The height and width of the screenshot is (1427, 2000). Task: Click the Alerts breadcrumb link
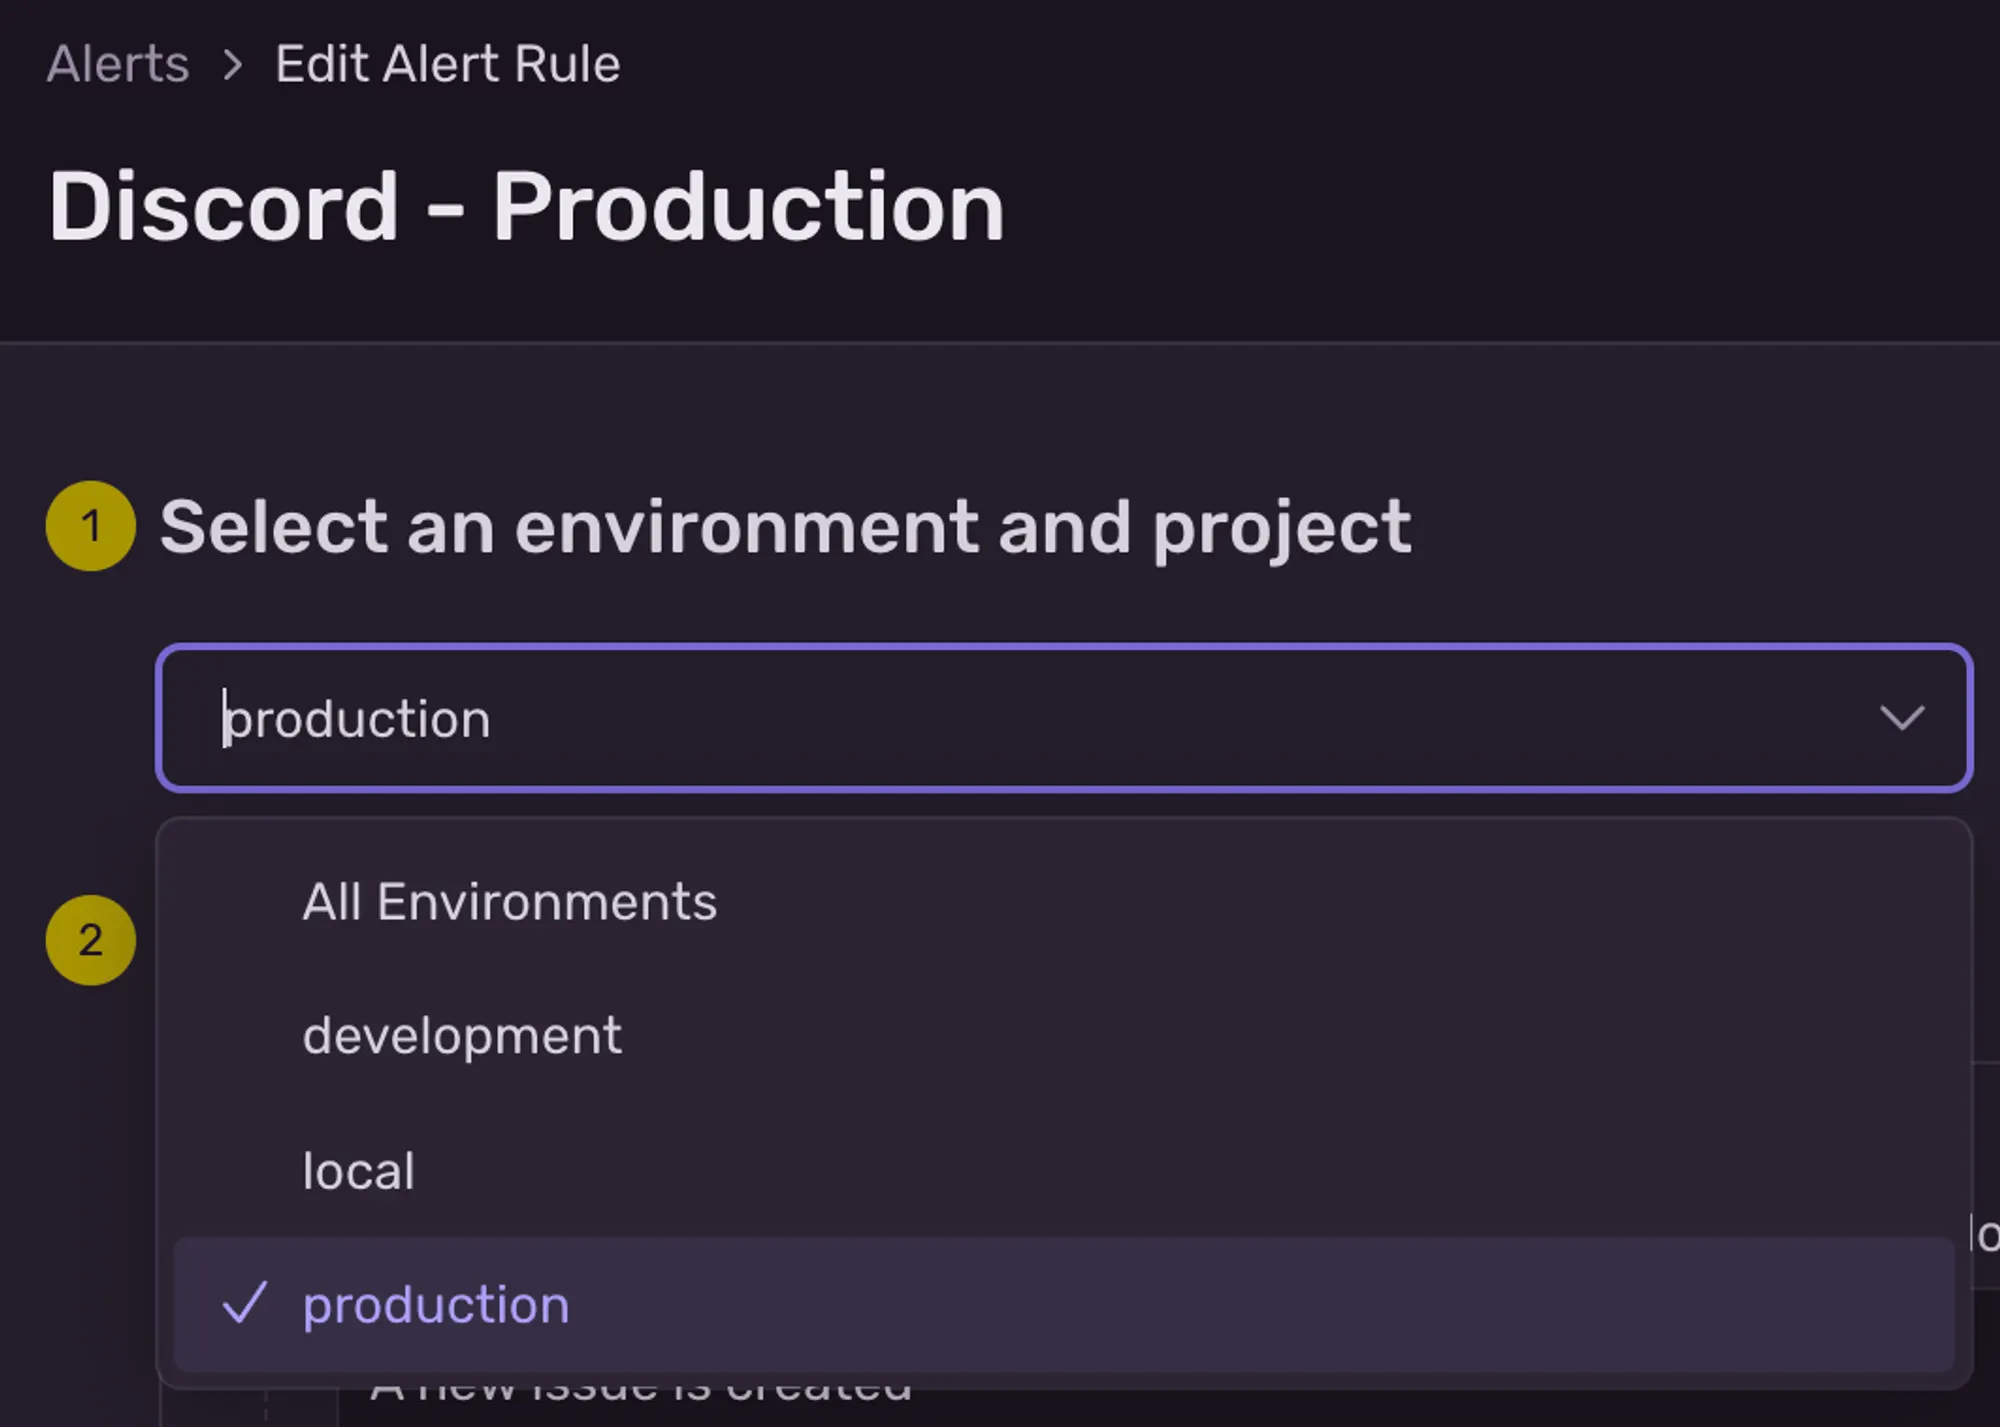[x=118, y=65]
